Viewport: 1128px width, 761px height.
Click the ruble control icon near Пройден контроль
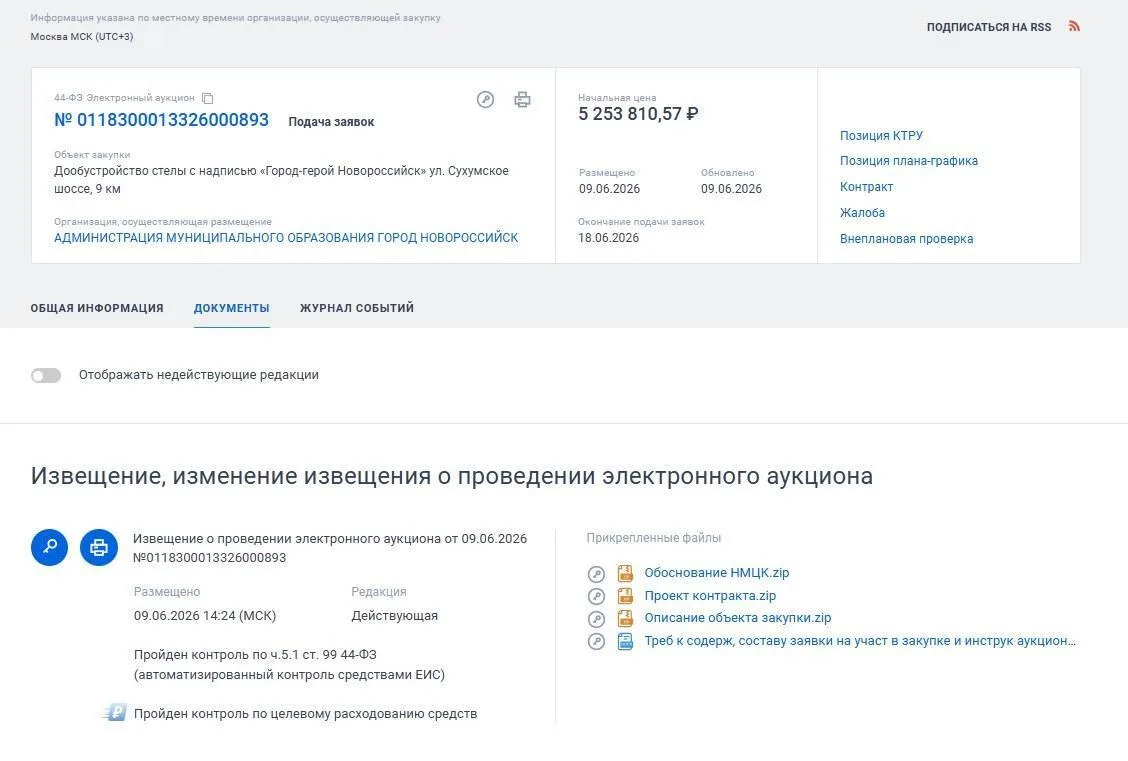(x=114, y=713)
